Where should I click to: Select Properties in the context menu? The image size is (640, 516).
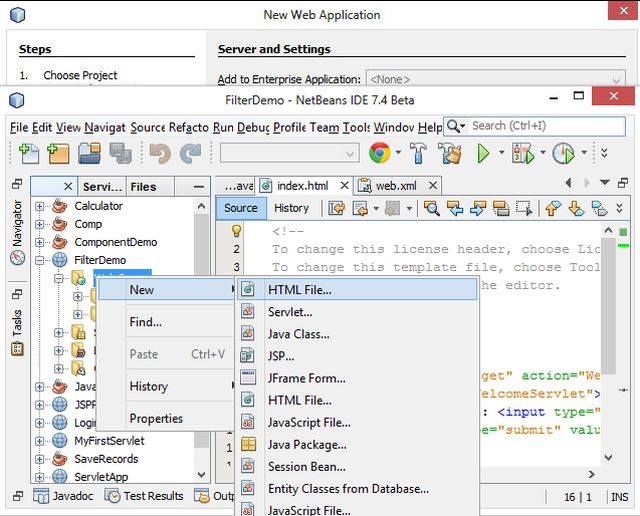pyautogui.click(x=156, y=418)
